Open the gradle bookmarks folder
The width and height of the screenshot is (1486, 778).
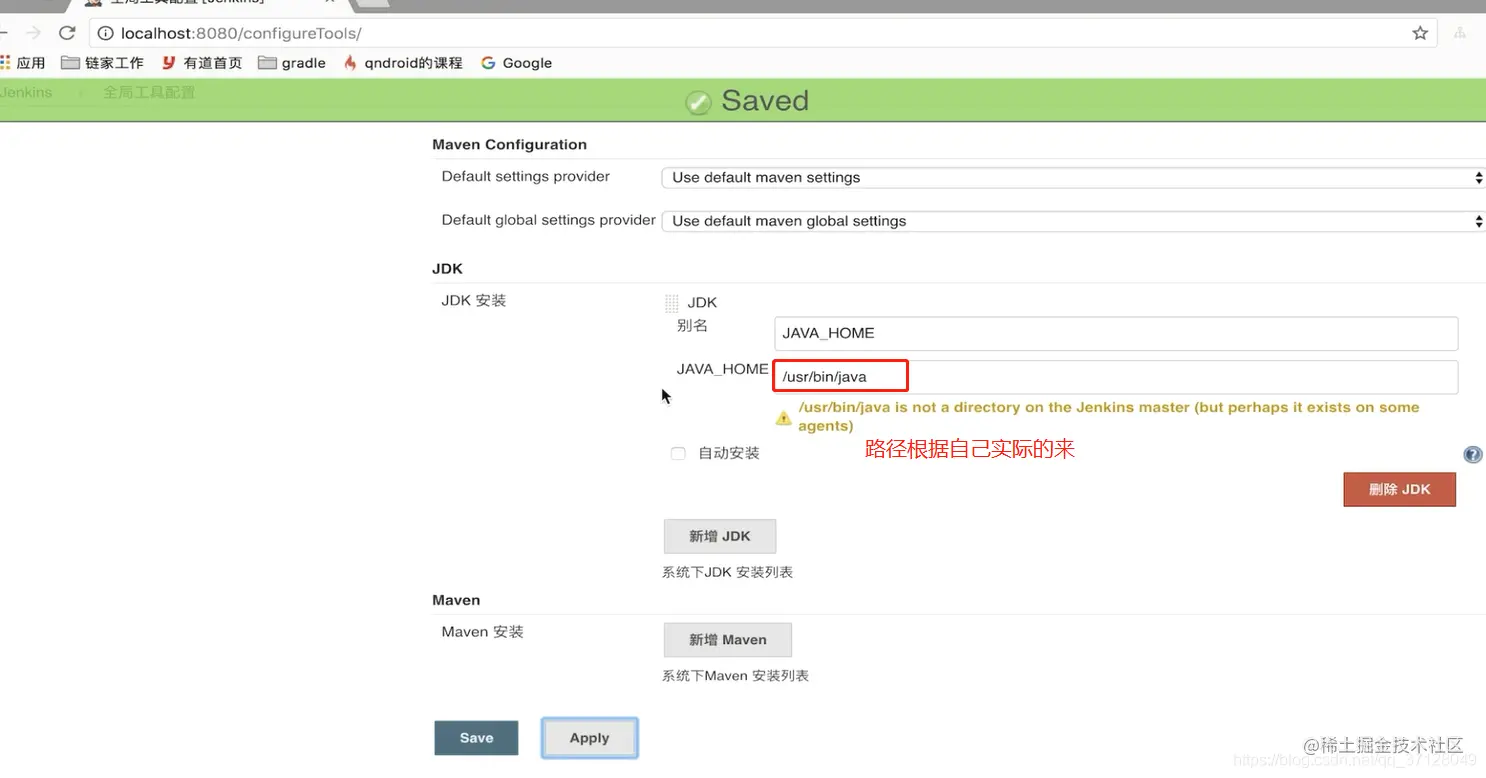(x=292, y=63)
